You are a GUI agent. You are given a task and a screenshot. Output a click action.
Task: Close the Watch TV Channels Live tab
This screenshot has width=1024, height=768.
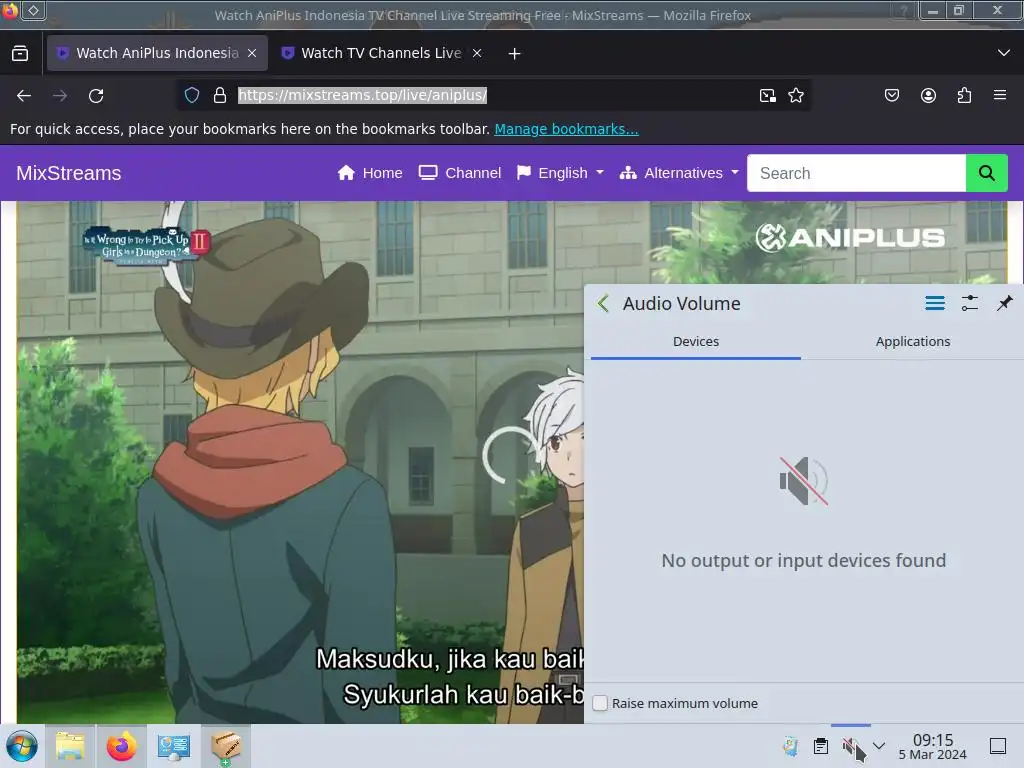coord(477,54)
